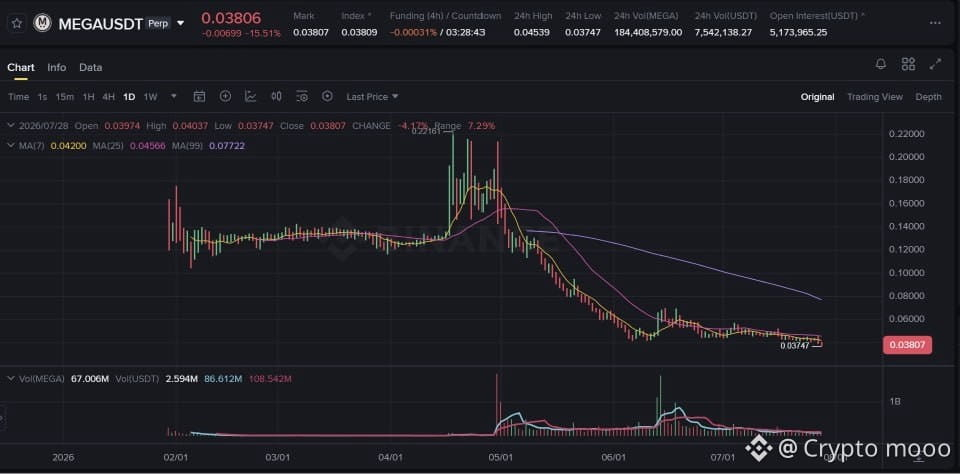Image resolution: width=960 pixels, height=474 pixels.
Task: Open the technical indicators icon
Action: tap(250, 96)
